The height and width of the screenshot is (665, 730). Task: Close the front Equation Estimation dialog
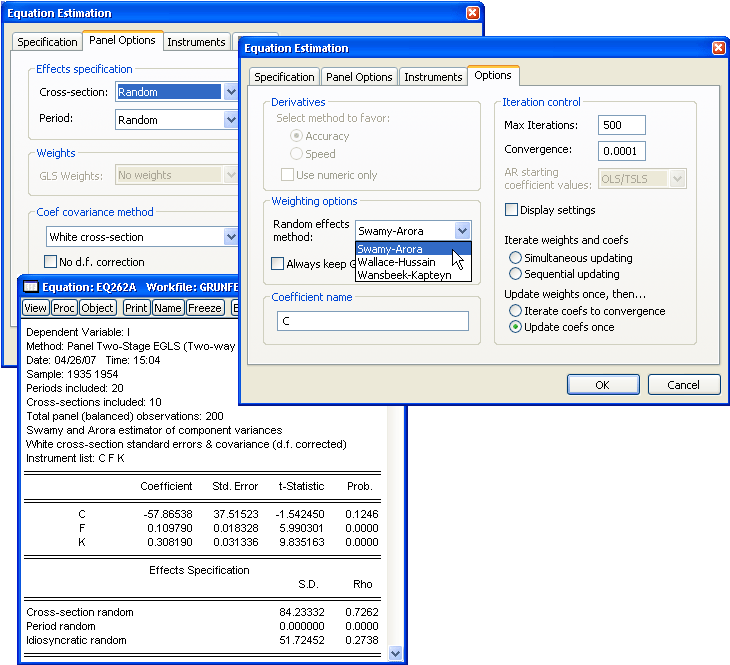click(718, 48)
